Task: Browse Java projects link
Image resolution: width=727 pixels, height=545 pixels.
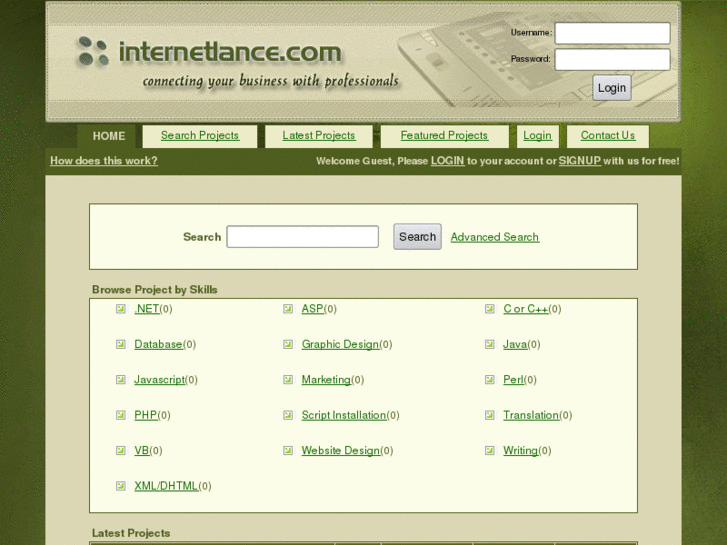Action: point(515,344)
